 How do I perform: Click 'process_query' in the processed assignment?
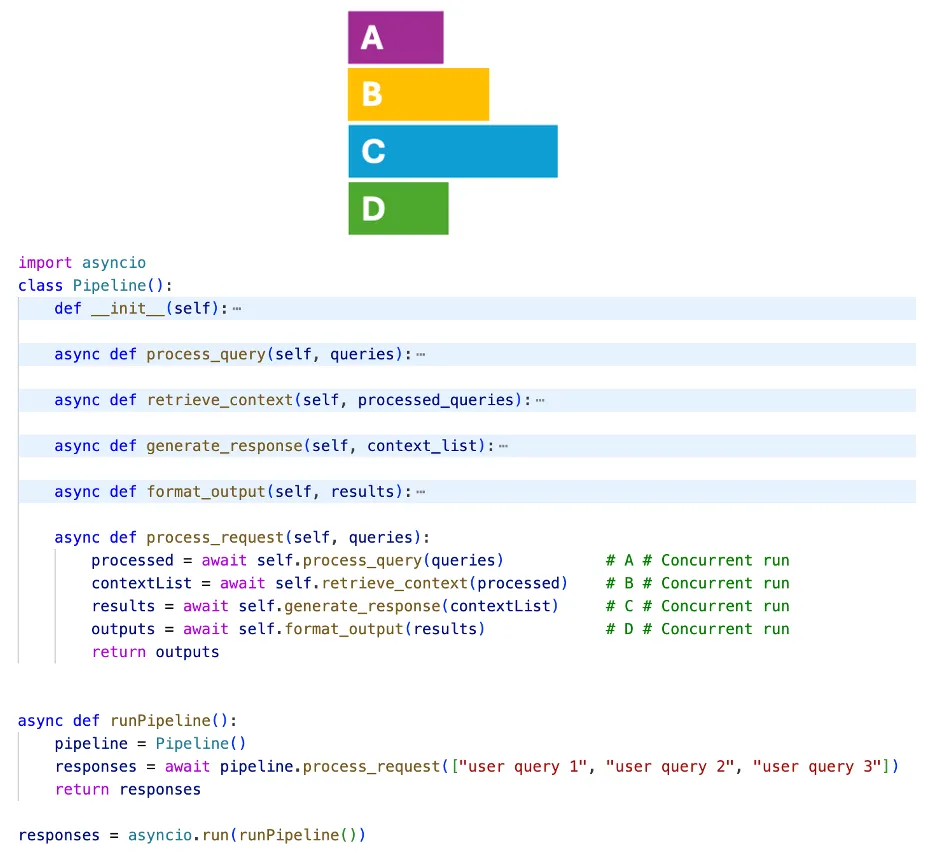(x=362, y=561)
